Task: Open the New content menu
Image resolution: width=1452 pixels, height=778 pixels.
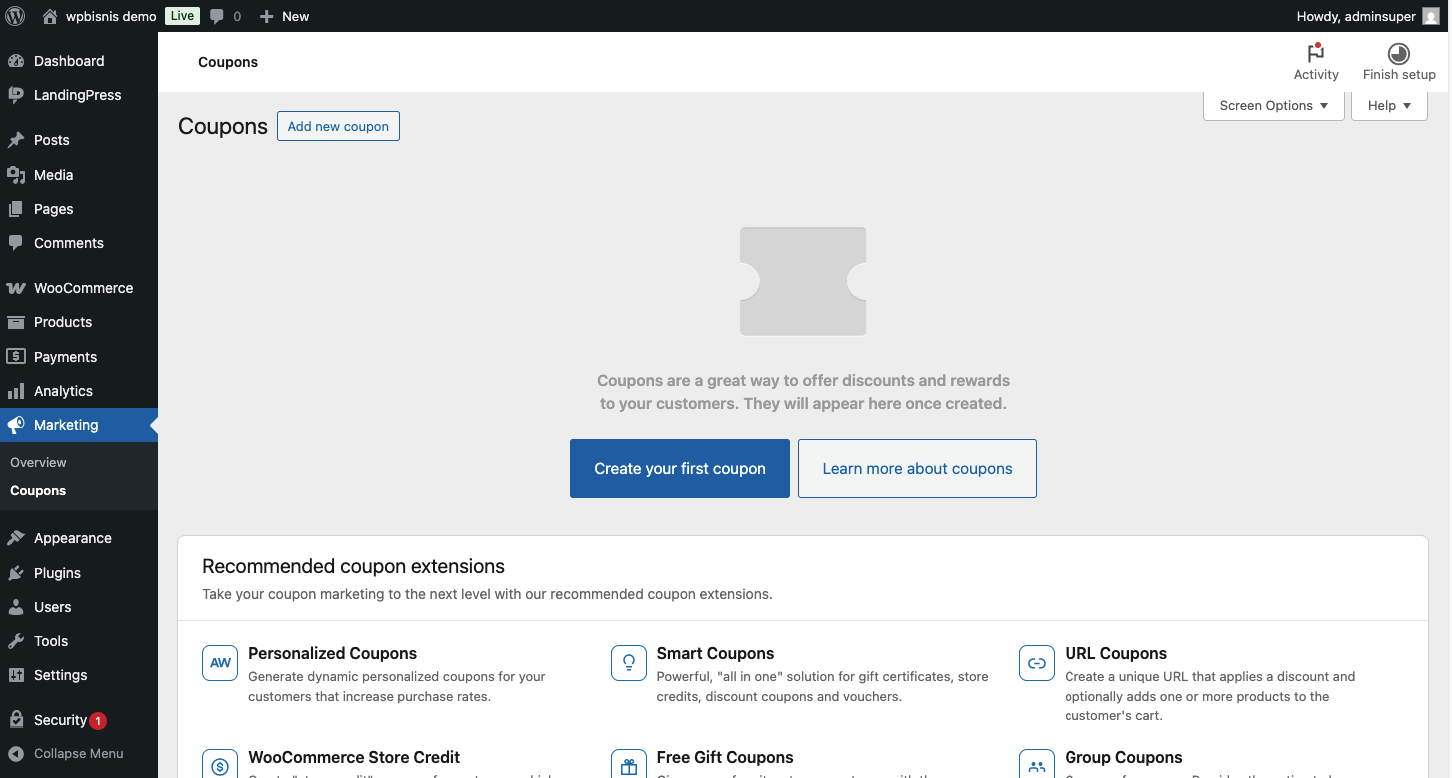Action: coord(284,16)
